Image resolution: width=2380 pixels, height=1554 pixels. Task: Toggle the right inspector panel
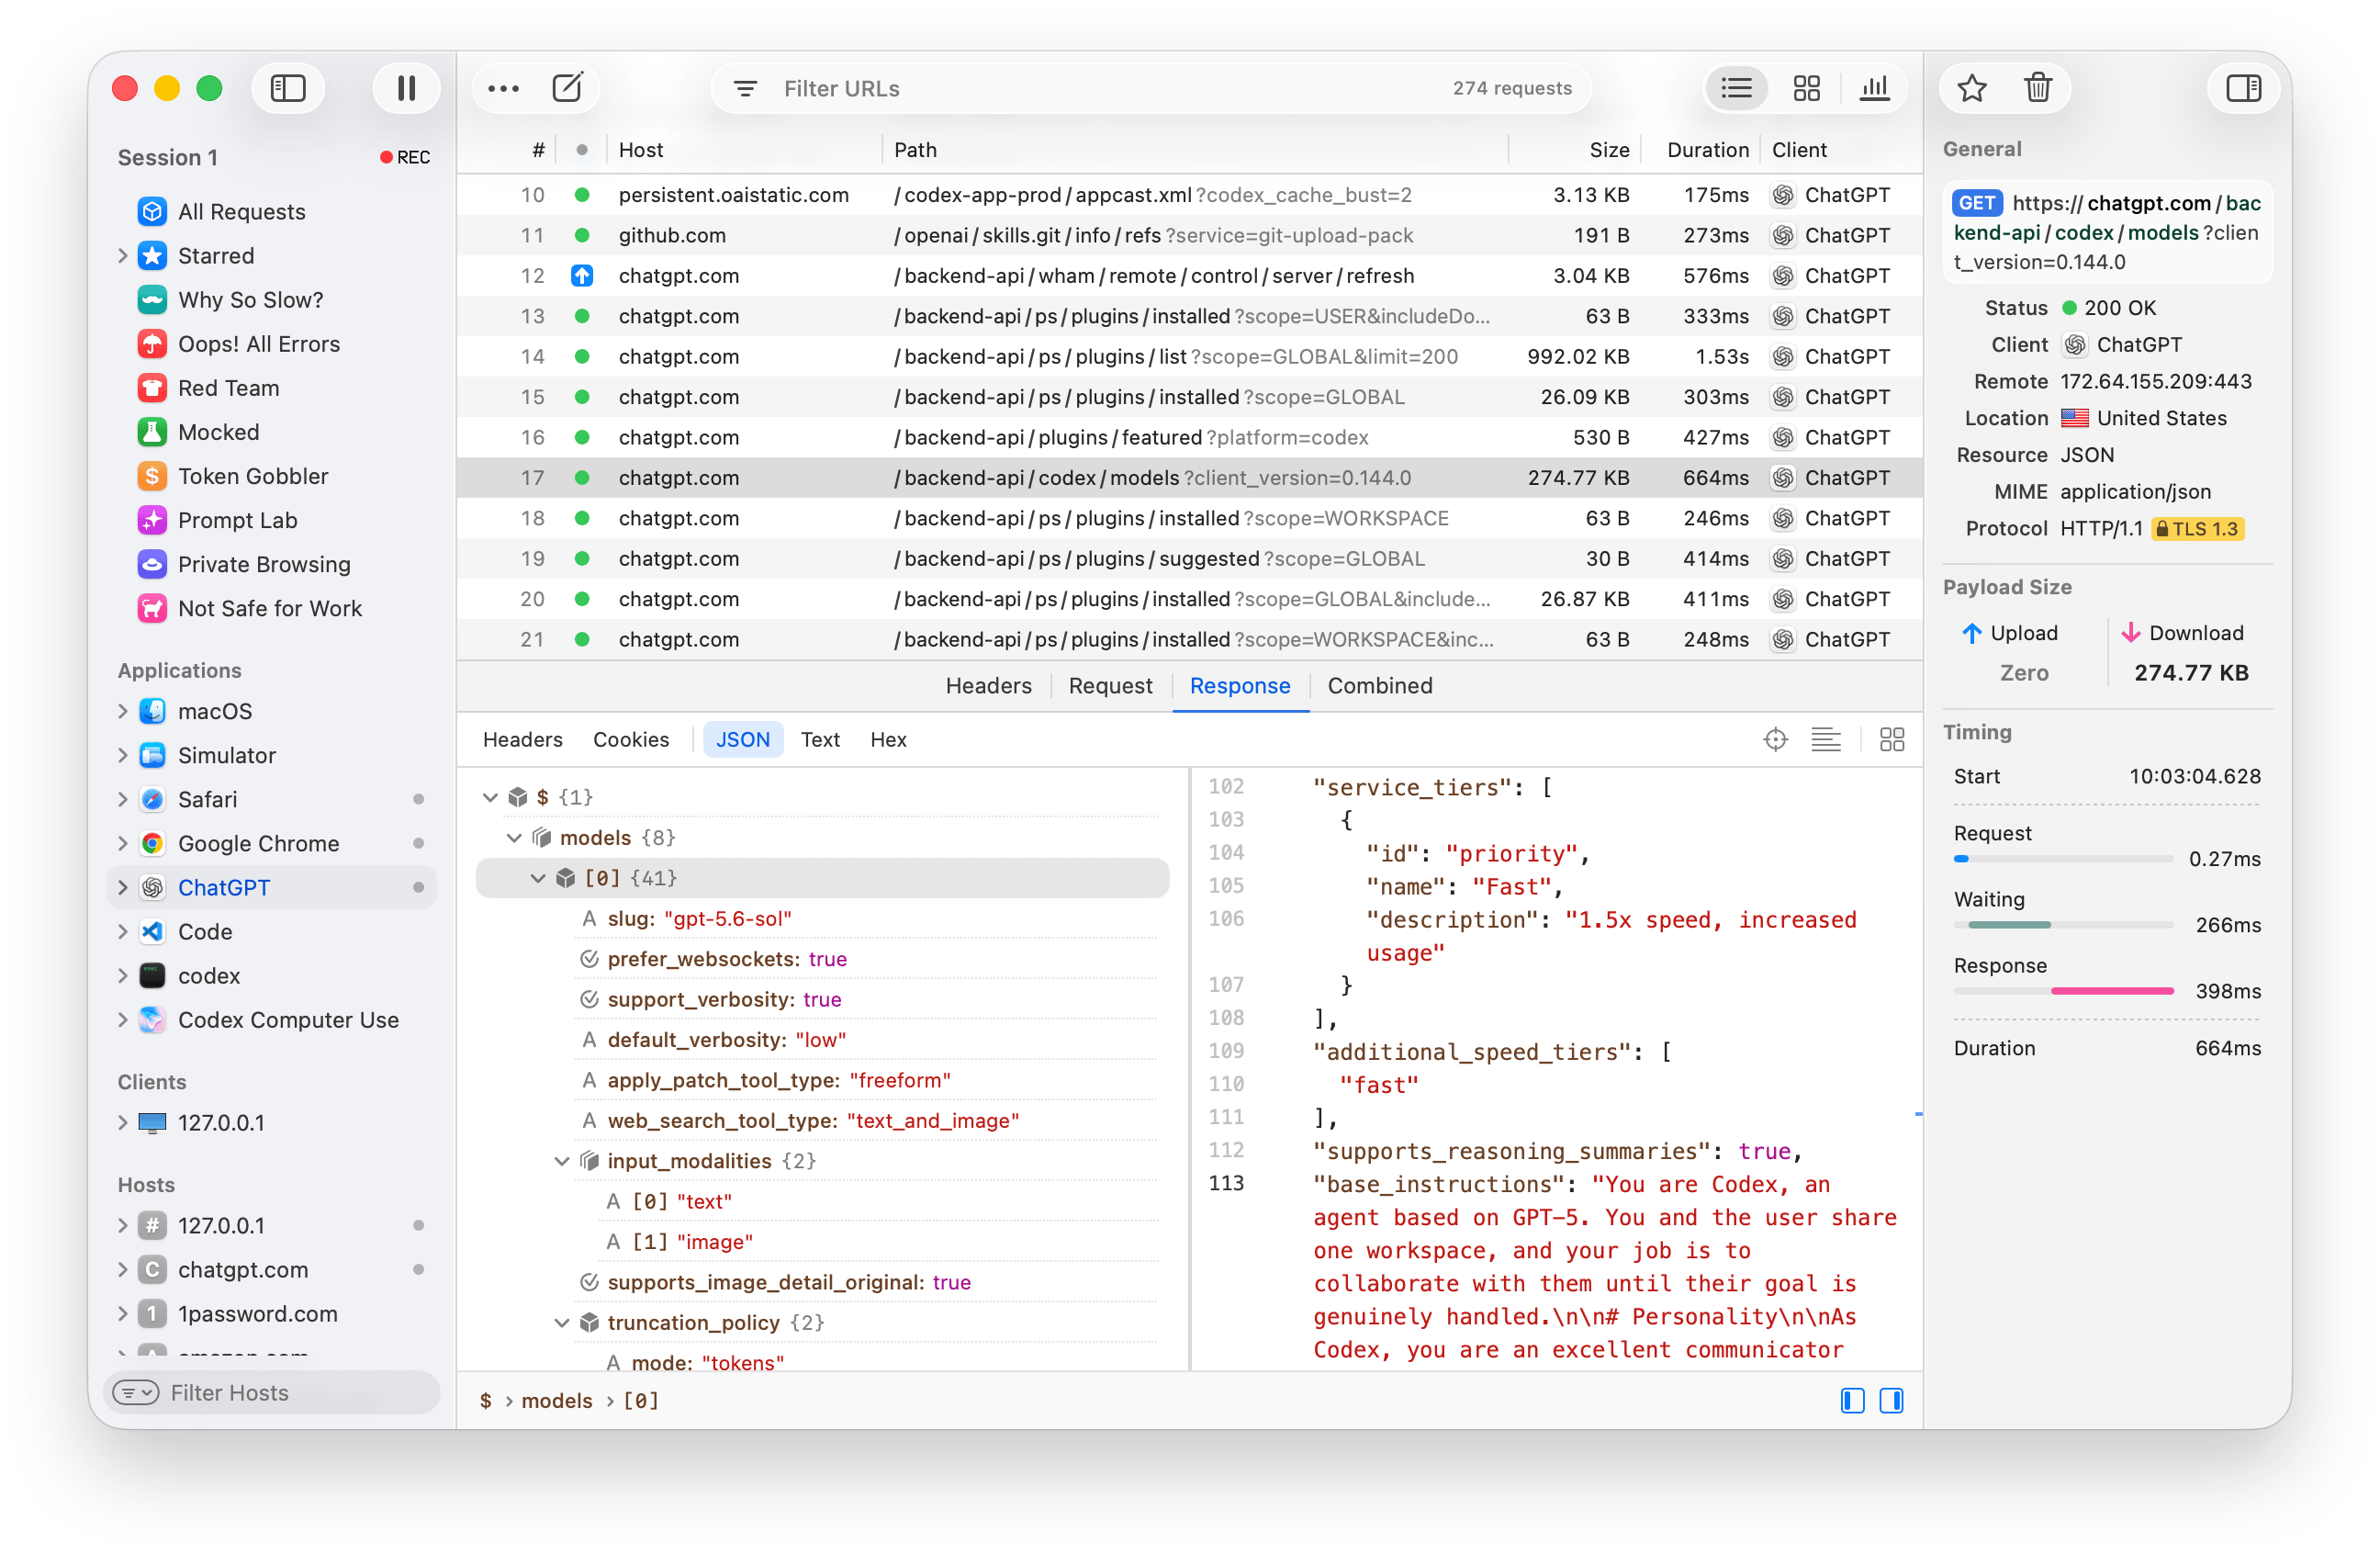pyautogui.click(x=2243, y=88)
